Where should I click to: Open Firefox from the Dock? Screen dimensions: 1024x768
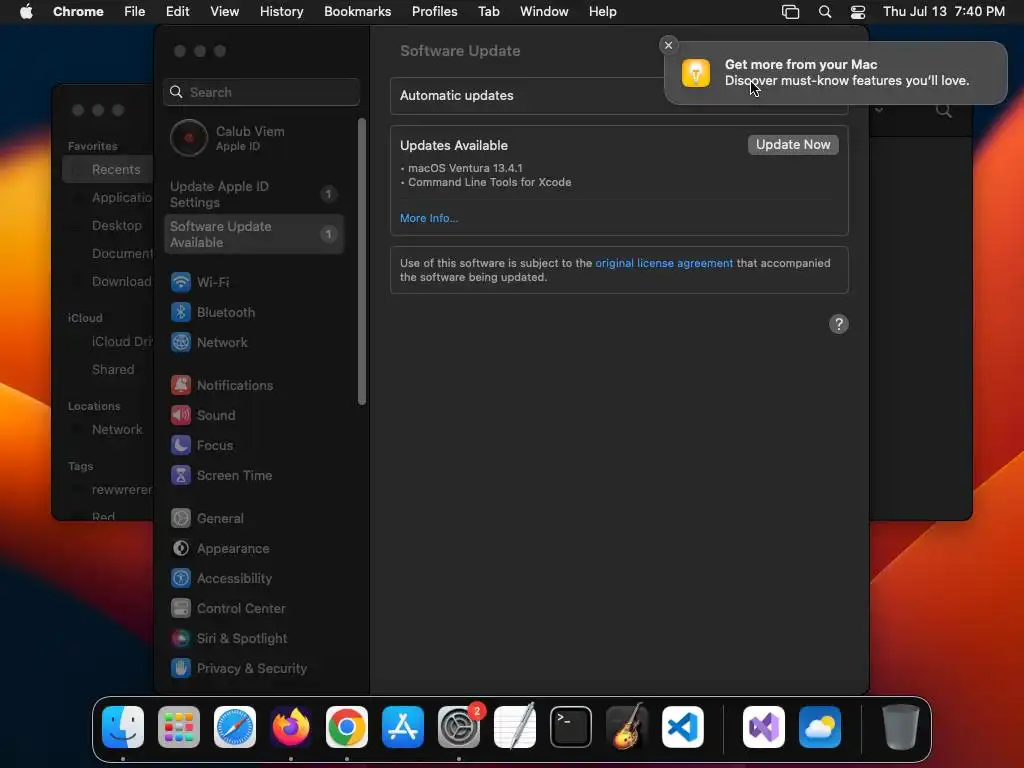click(x=291, y=727)
